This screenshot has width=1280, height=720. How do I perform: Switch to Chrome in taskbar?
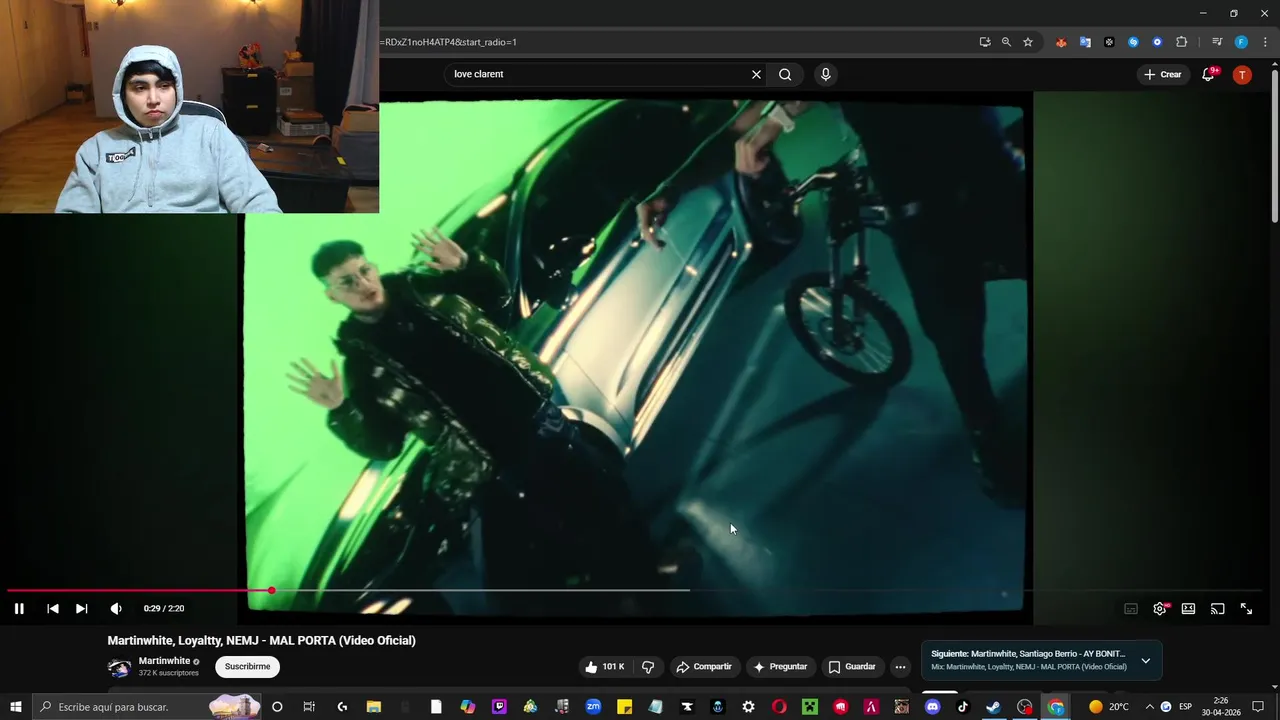click(1056, 707)
